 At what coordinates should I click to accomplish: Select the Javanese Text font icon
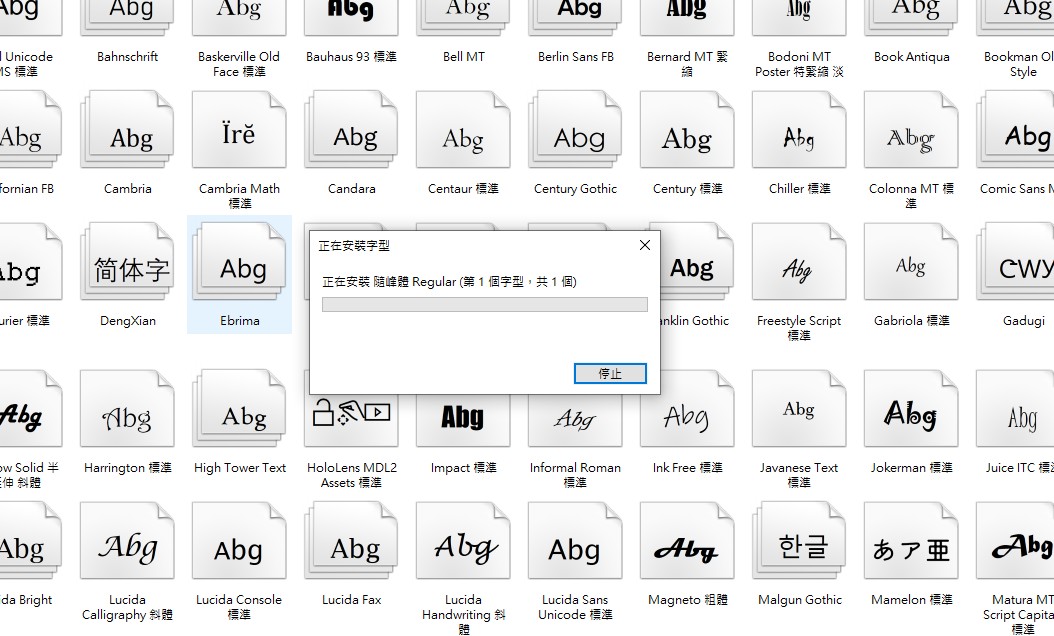(799, 408)
